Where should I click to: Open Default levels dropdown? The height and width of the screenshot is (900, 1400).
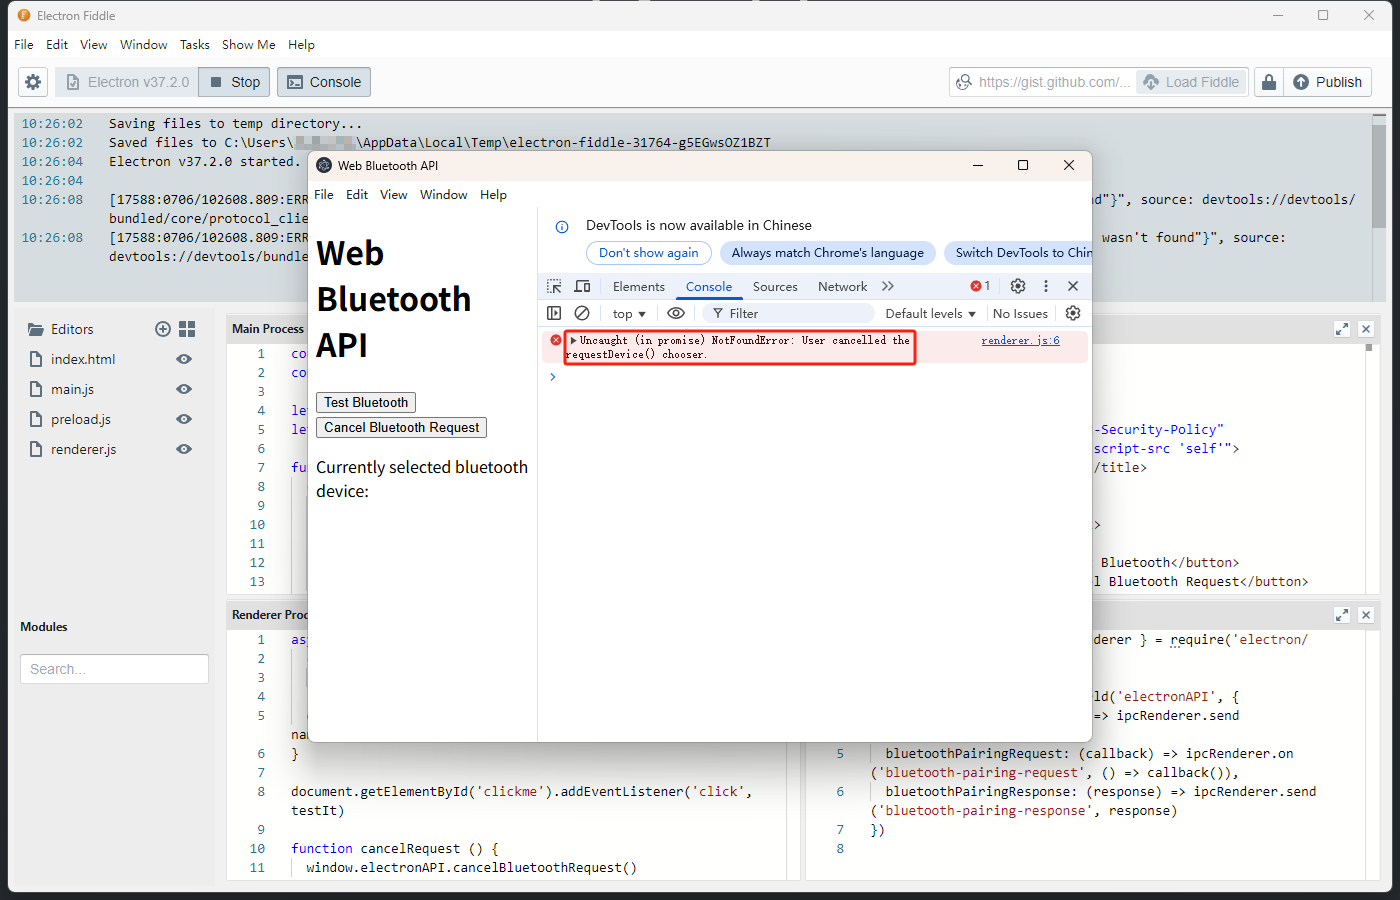coord(930,313)
